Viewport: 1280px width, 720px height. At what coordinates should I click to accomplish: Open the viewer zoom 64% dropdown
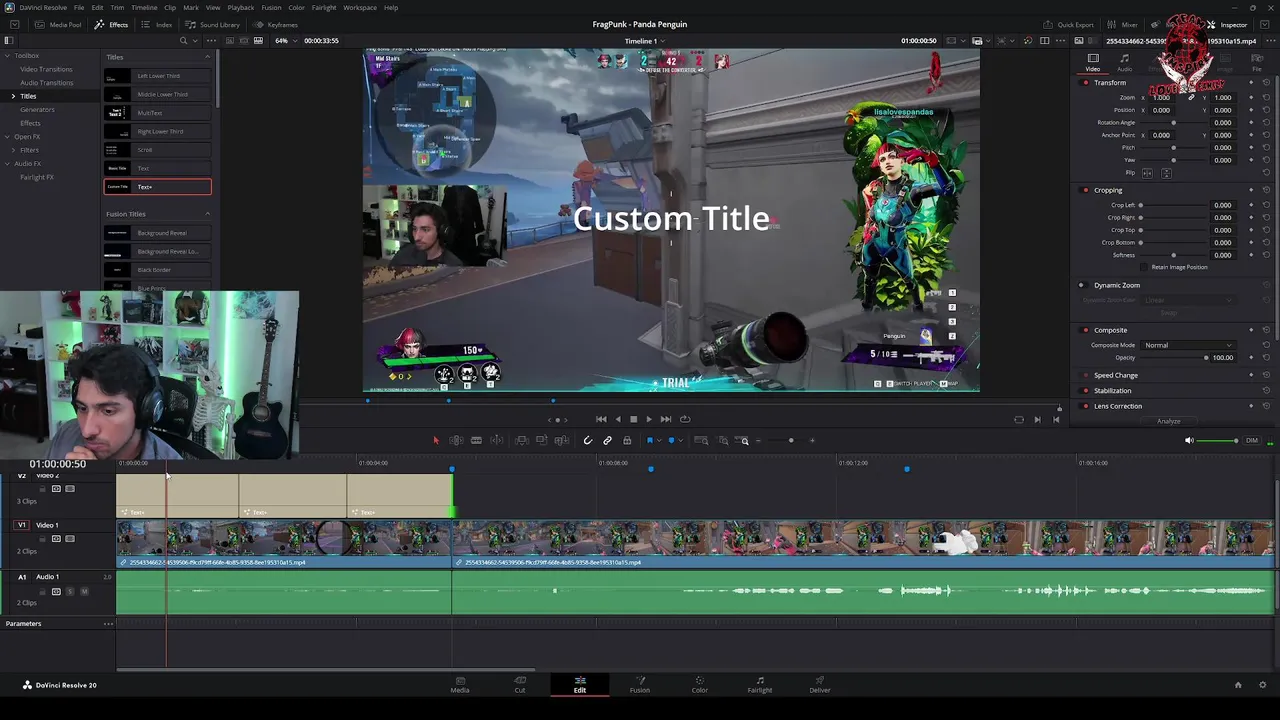point(284,41)
